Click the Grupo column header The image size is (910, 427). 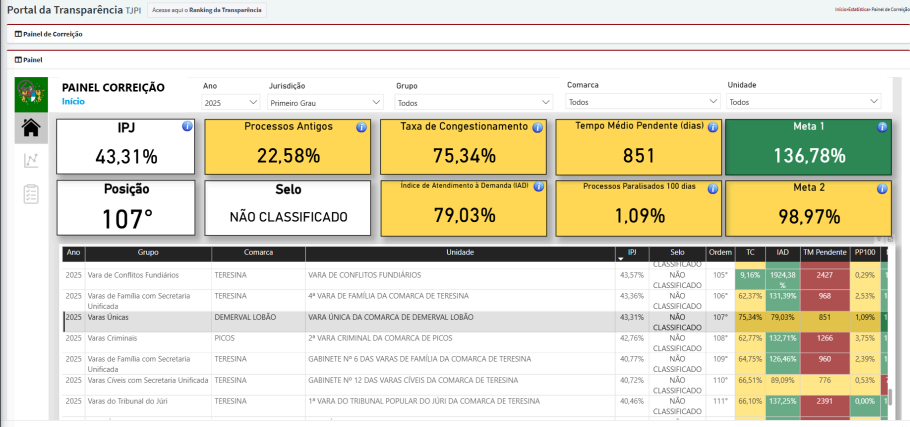point(148,253)
